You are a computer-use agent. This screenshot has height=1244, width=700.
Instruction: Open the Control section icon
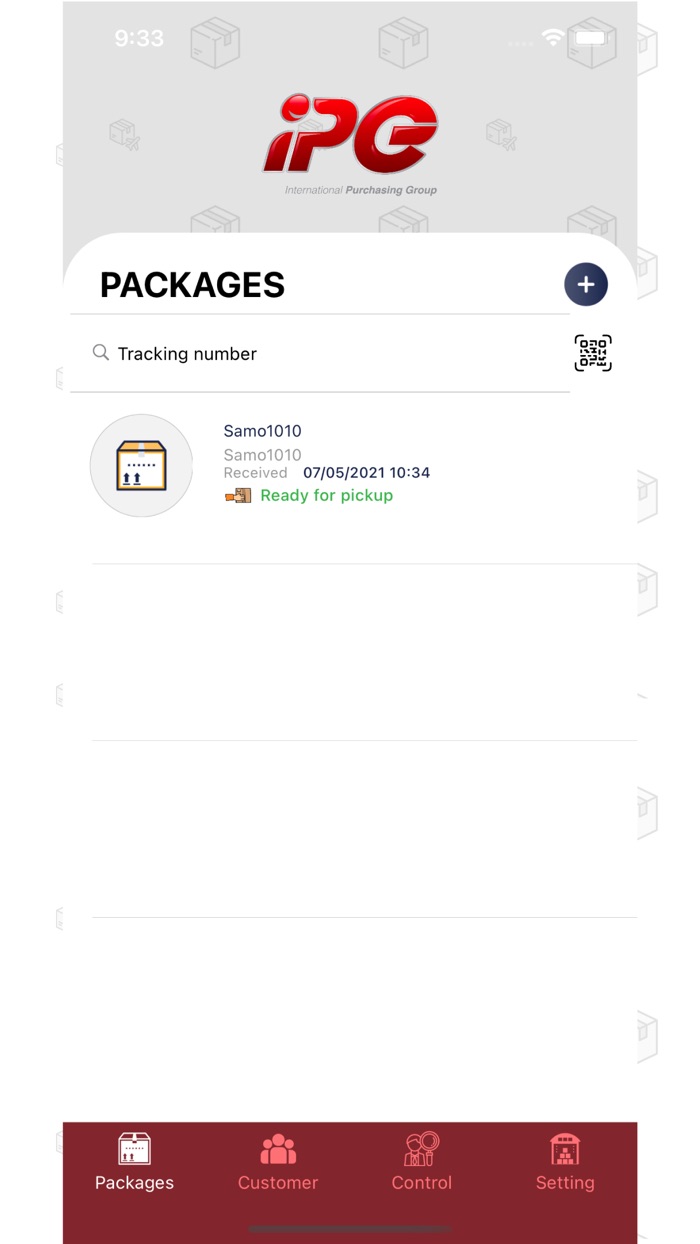421,1150
